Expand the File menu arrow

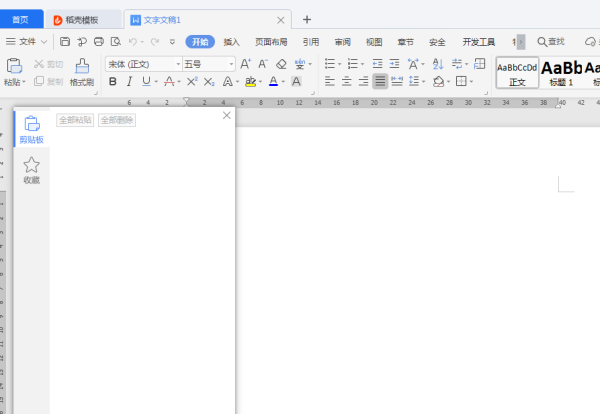(x=44, y=42)
